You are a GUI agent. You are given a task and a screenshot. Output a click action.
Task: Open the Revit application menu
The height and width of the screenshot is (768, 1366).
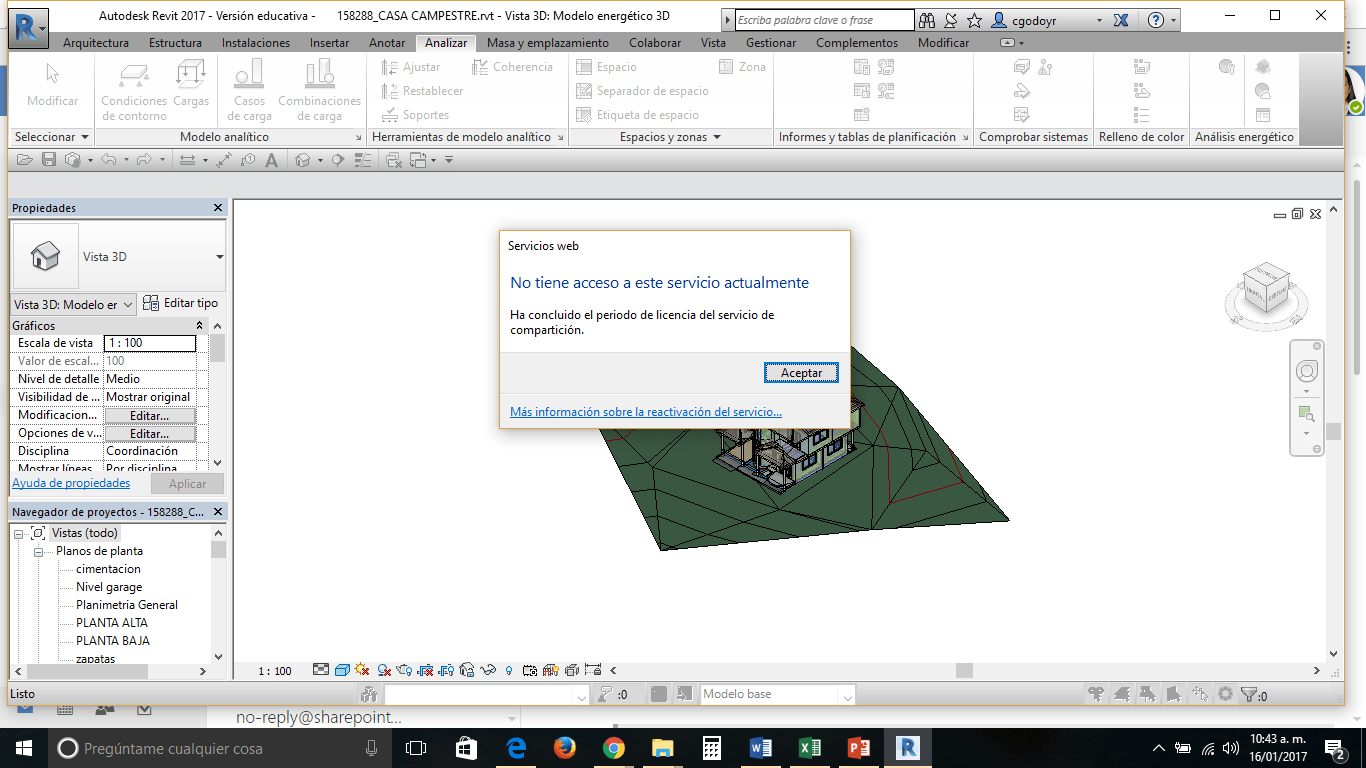click(x=28, y=27)
